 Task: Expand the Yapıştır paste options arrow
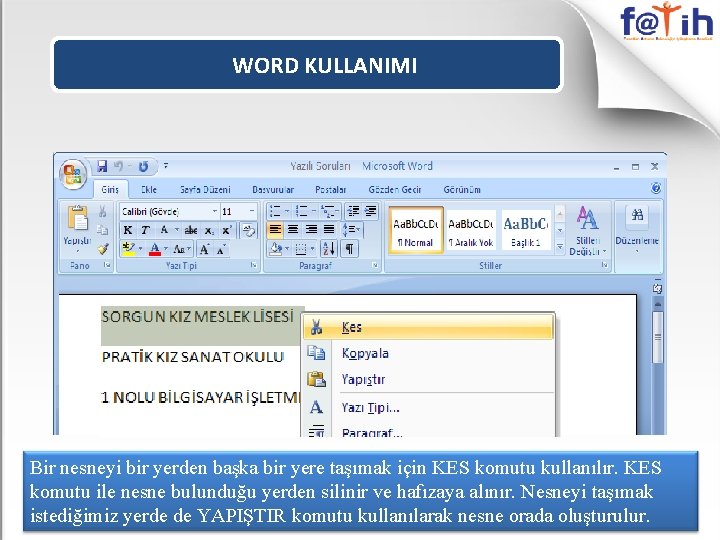click(77, 251)
